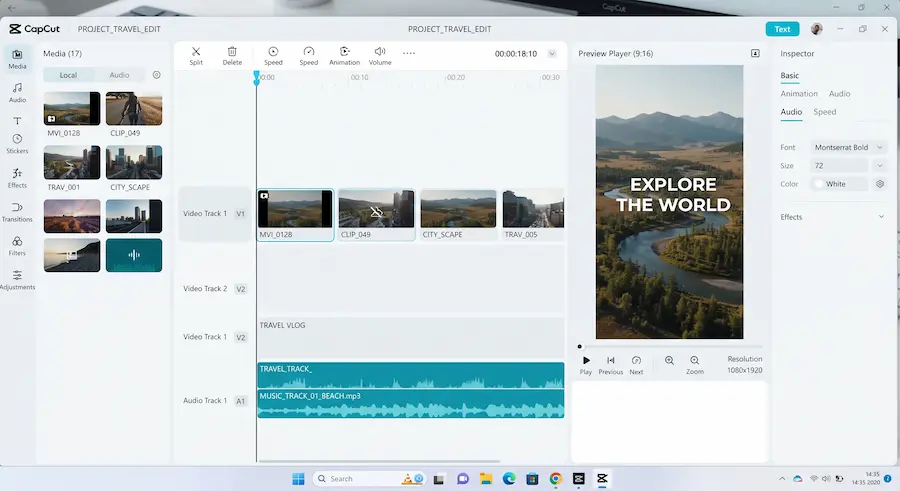Select MVI_0128 thumbnail in Media panel
This screenshot has width=900, height=491.
click(x=72, y=109)
